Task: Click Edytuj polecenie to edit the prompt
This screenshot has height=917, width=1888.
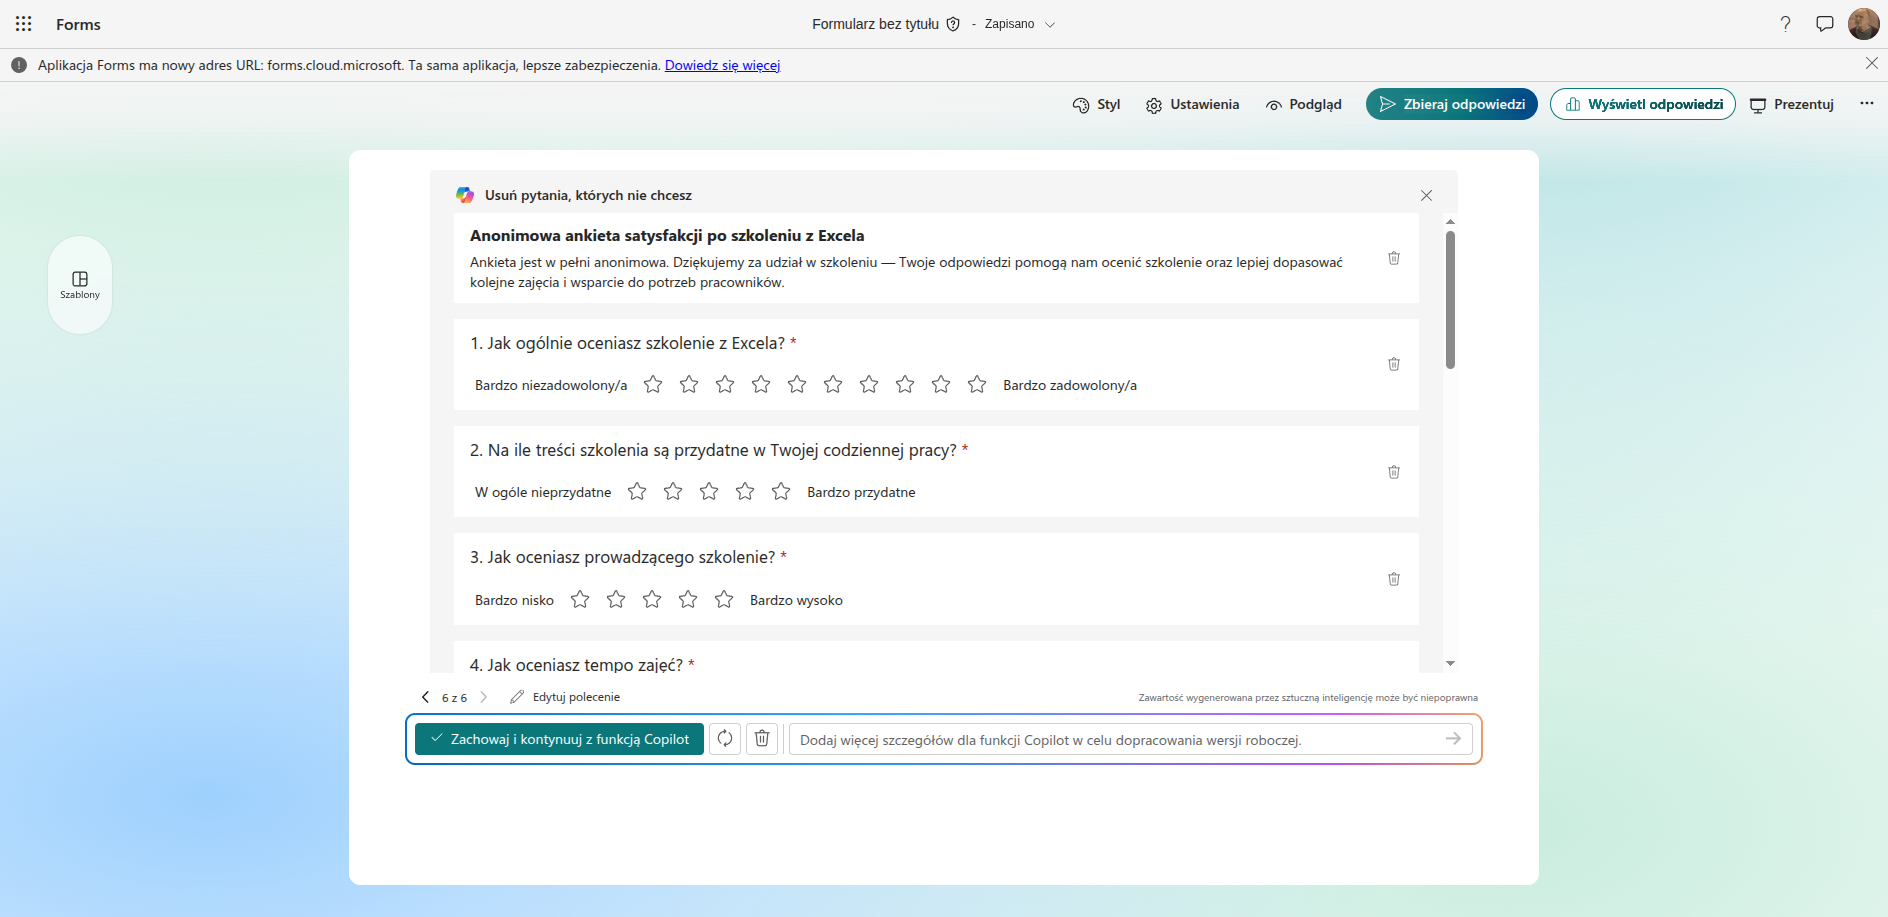Action: coord(565,697)
